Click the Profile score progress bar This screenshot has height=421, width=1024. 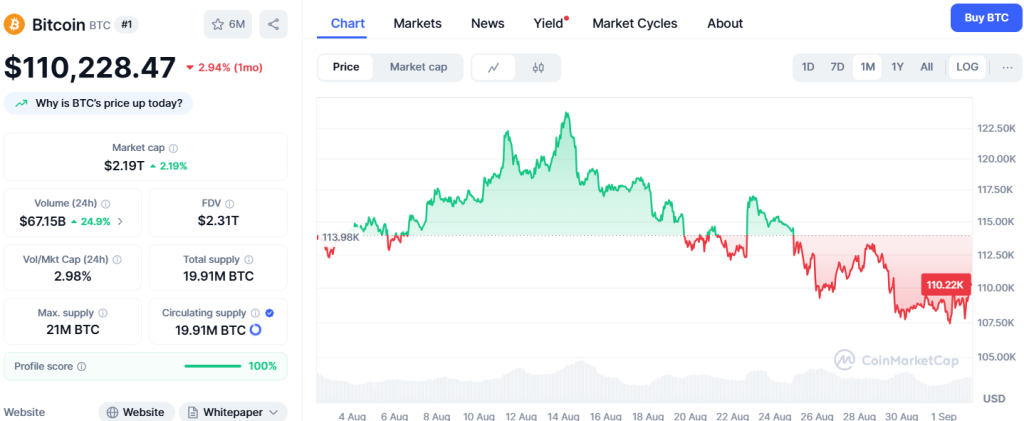213,366
